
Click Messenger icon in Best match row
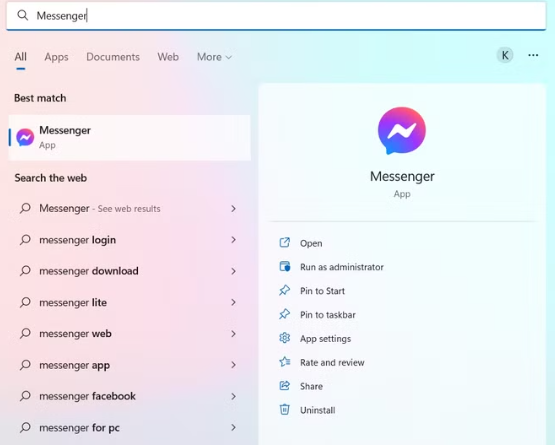25,137
